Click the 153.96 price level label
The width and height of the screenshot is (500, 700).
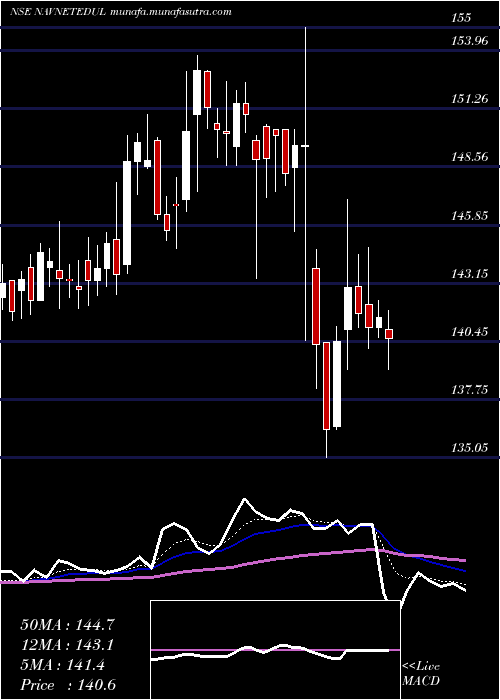[470, 41]
